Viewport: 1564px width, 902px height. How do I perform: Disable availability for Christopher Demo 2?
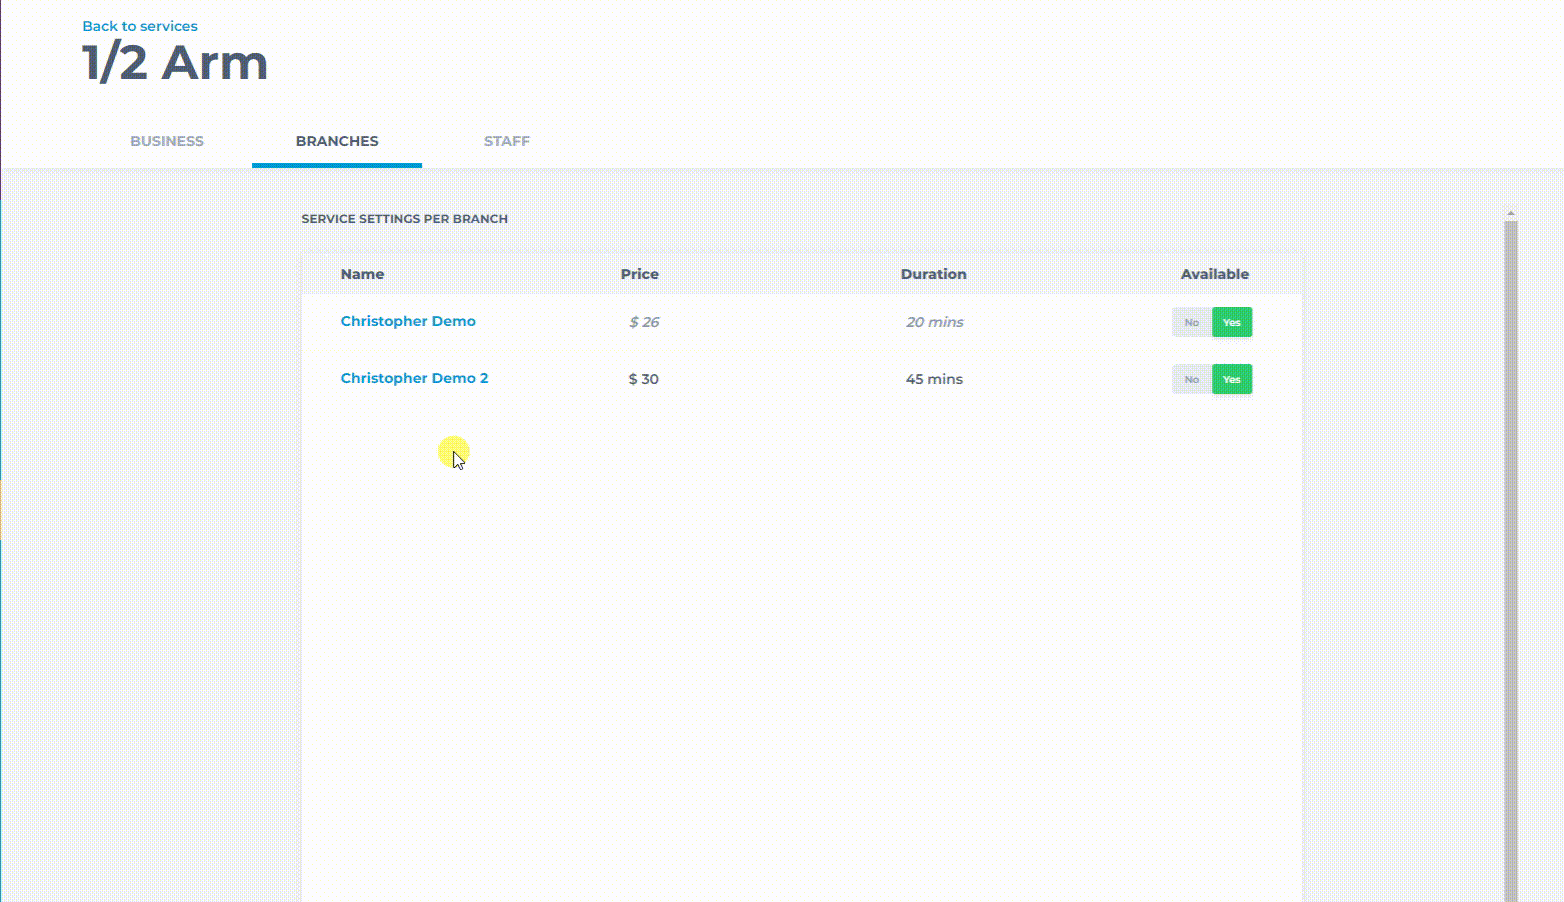(1191, 379)
